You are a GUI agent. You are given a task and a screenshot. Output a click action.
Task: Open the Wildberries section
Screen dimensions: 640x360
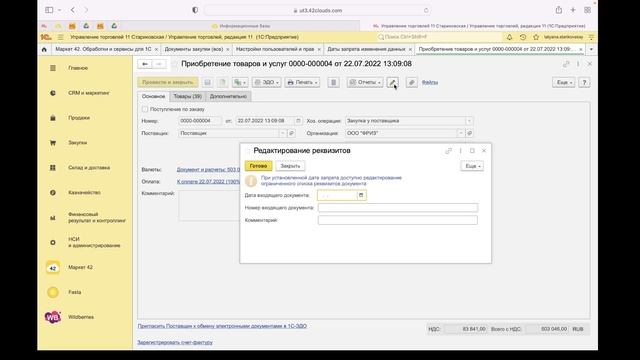click(x=81, y=317)
